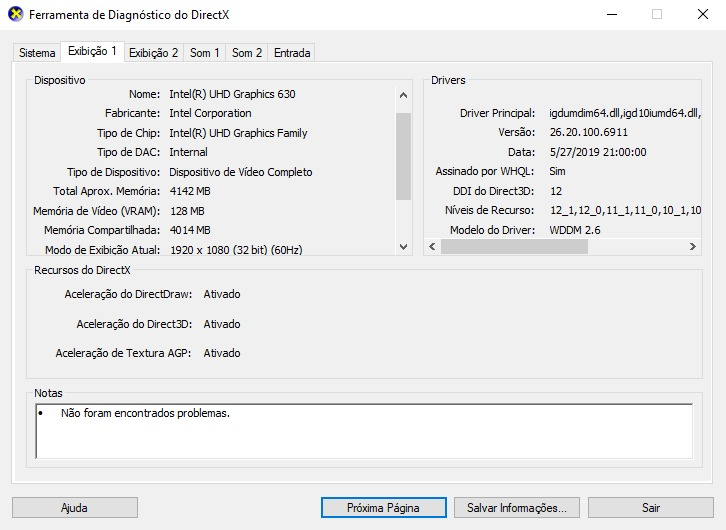Click Ativado next to Textura AGP
This screenshot has width=726, height=530.
pos(222,353)
